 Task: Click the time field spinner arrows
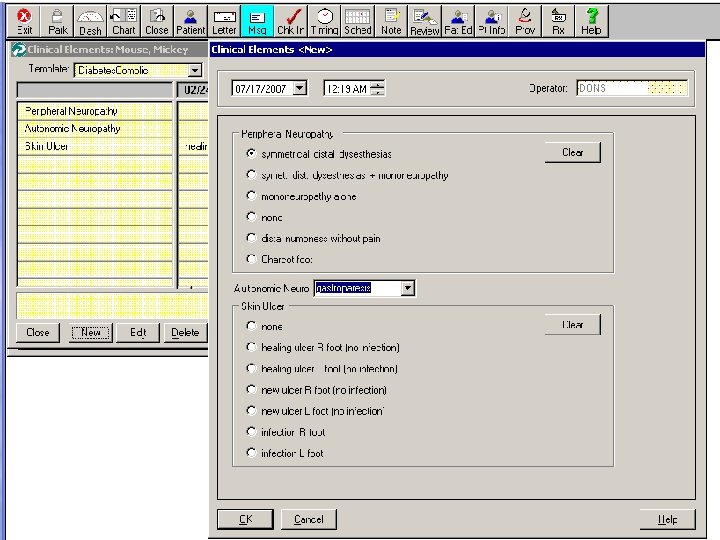pos(377,88)
